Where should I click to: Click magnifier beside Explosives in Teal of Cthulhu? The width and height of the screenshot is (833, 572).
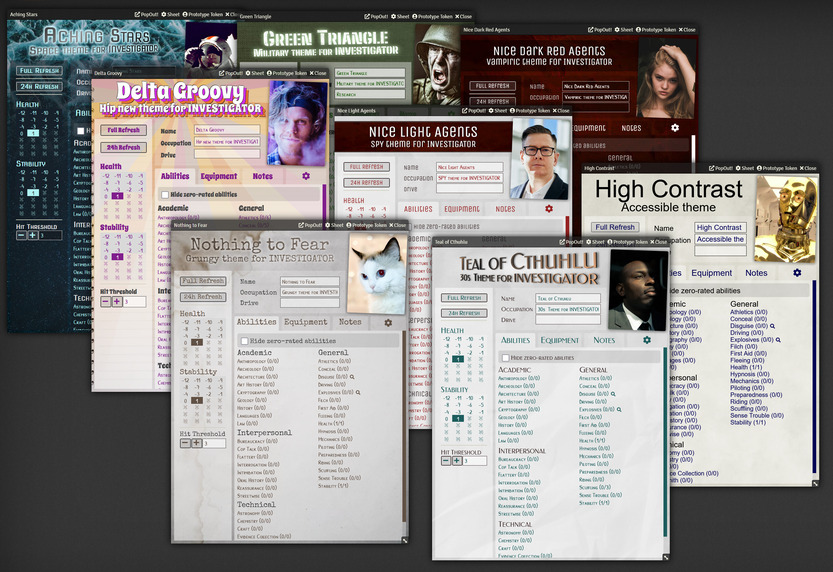click(x=619, y=409)
